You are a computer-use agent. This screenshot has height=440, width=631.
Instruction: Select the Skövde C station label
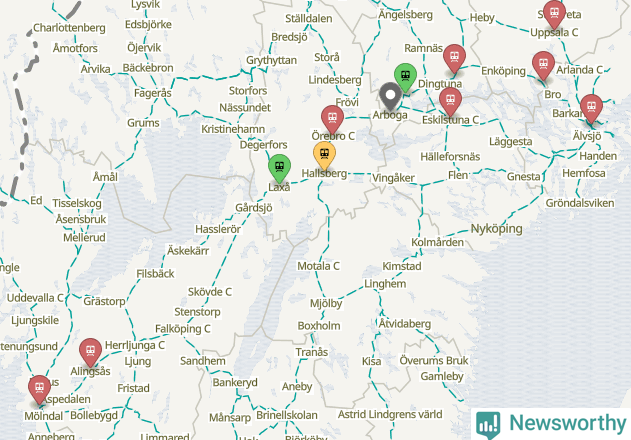[210, 292]
